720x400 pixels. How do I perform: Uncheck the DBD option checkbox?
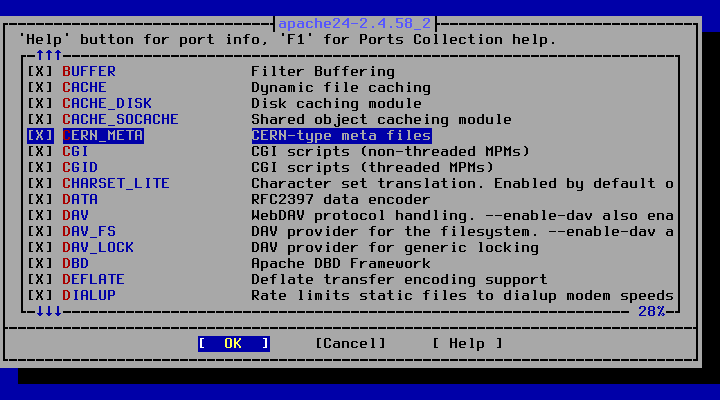pos(40,264)
